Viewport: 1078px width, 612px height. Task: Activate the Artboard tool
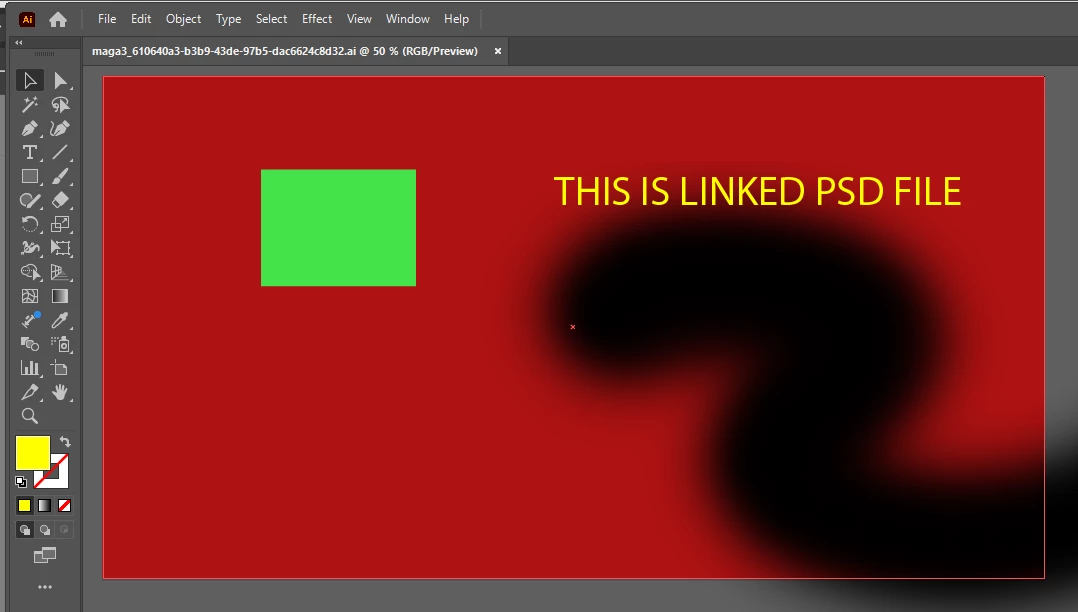[x=60, y=368]
